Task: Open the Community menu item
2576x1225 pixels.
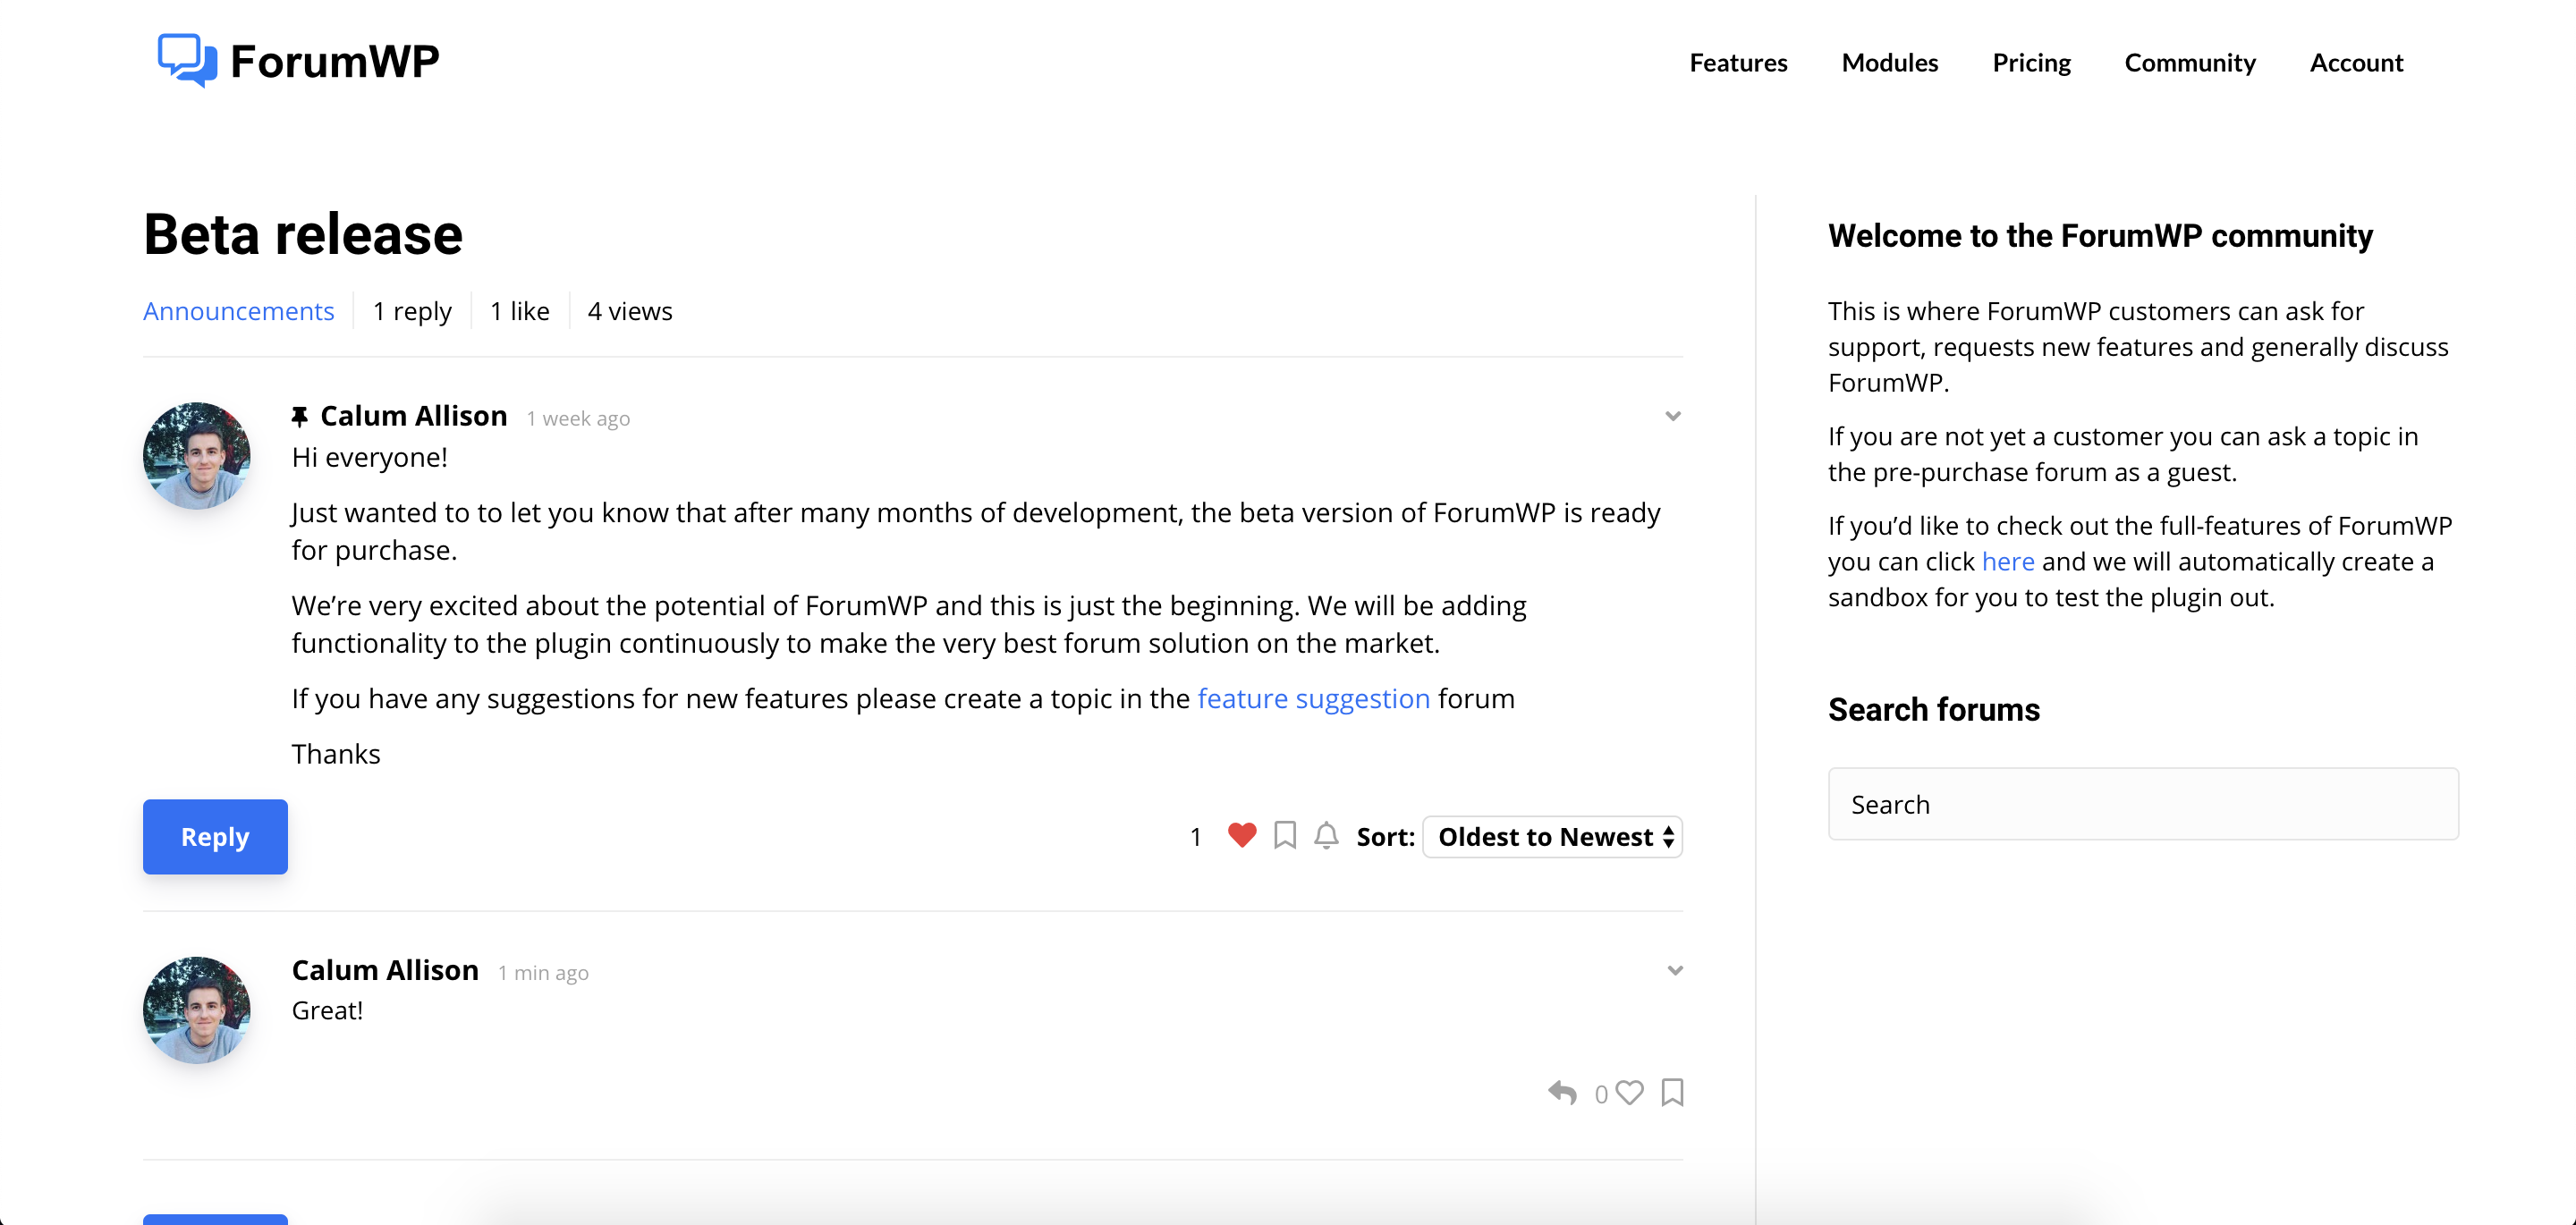Action: 2190,62
